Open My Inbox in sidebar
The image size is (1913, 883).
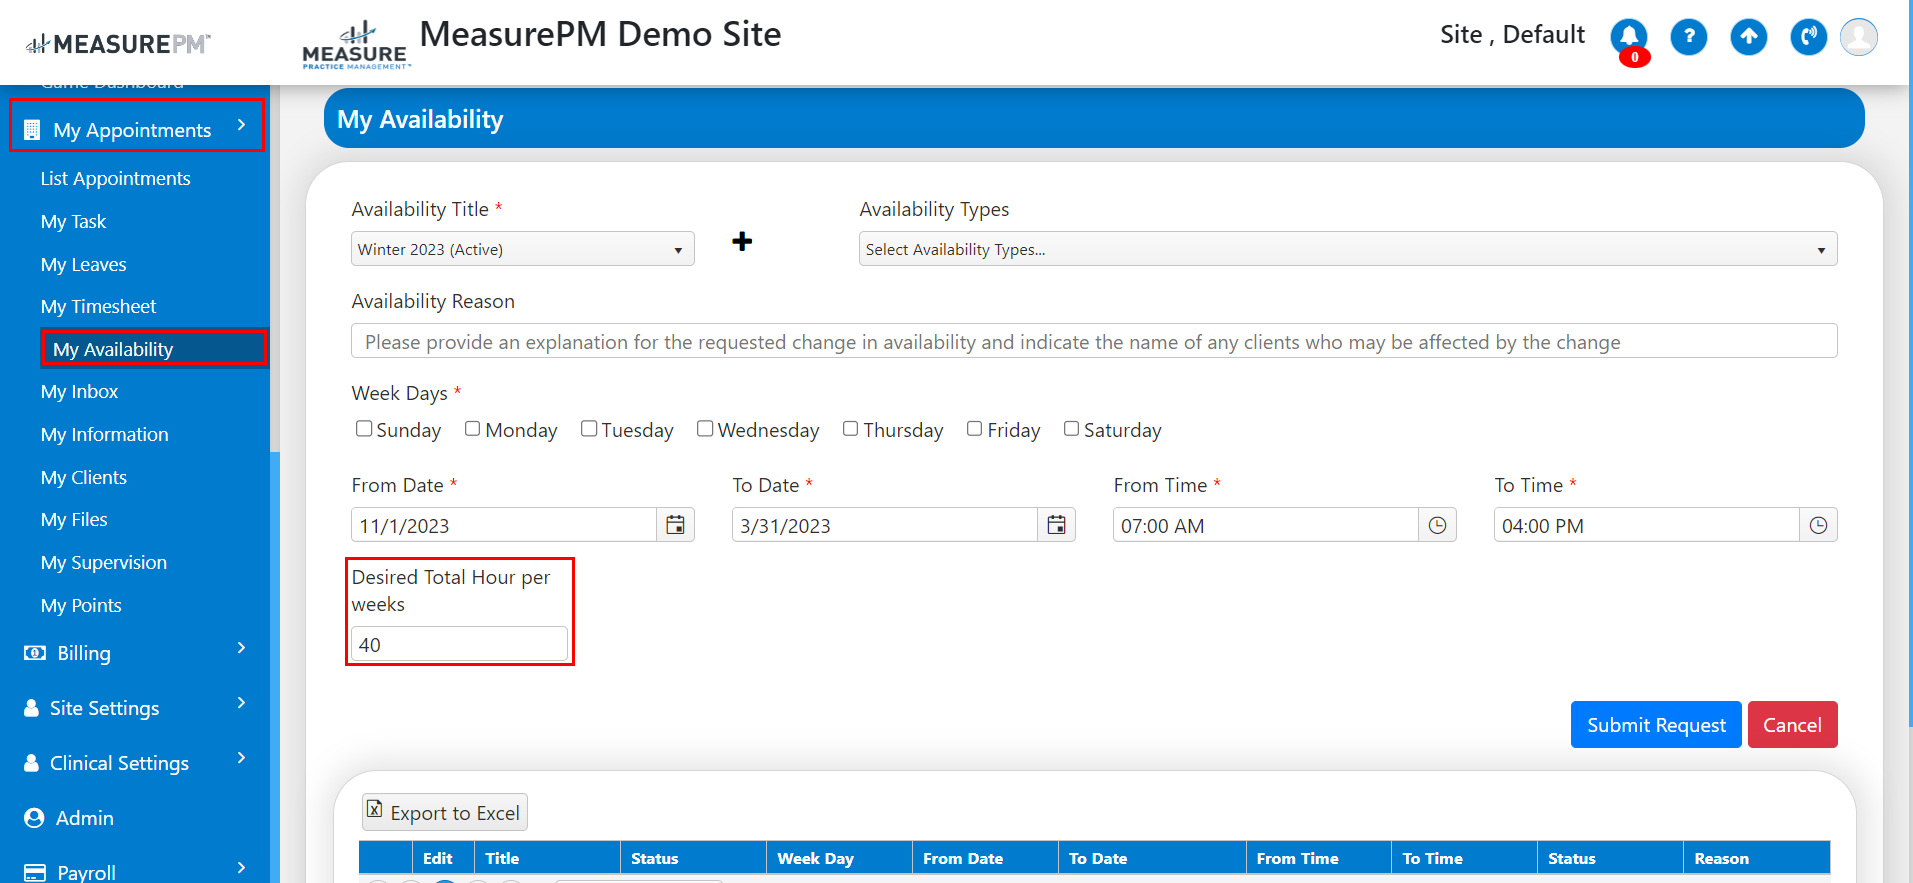[80, 391]
